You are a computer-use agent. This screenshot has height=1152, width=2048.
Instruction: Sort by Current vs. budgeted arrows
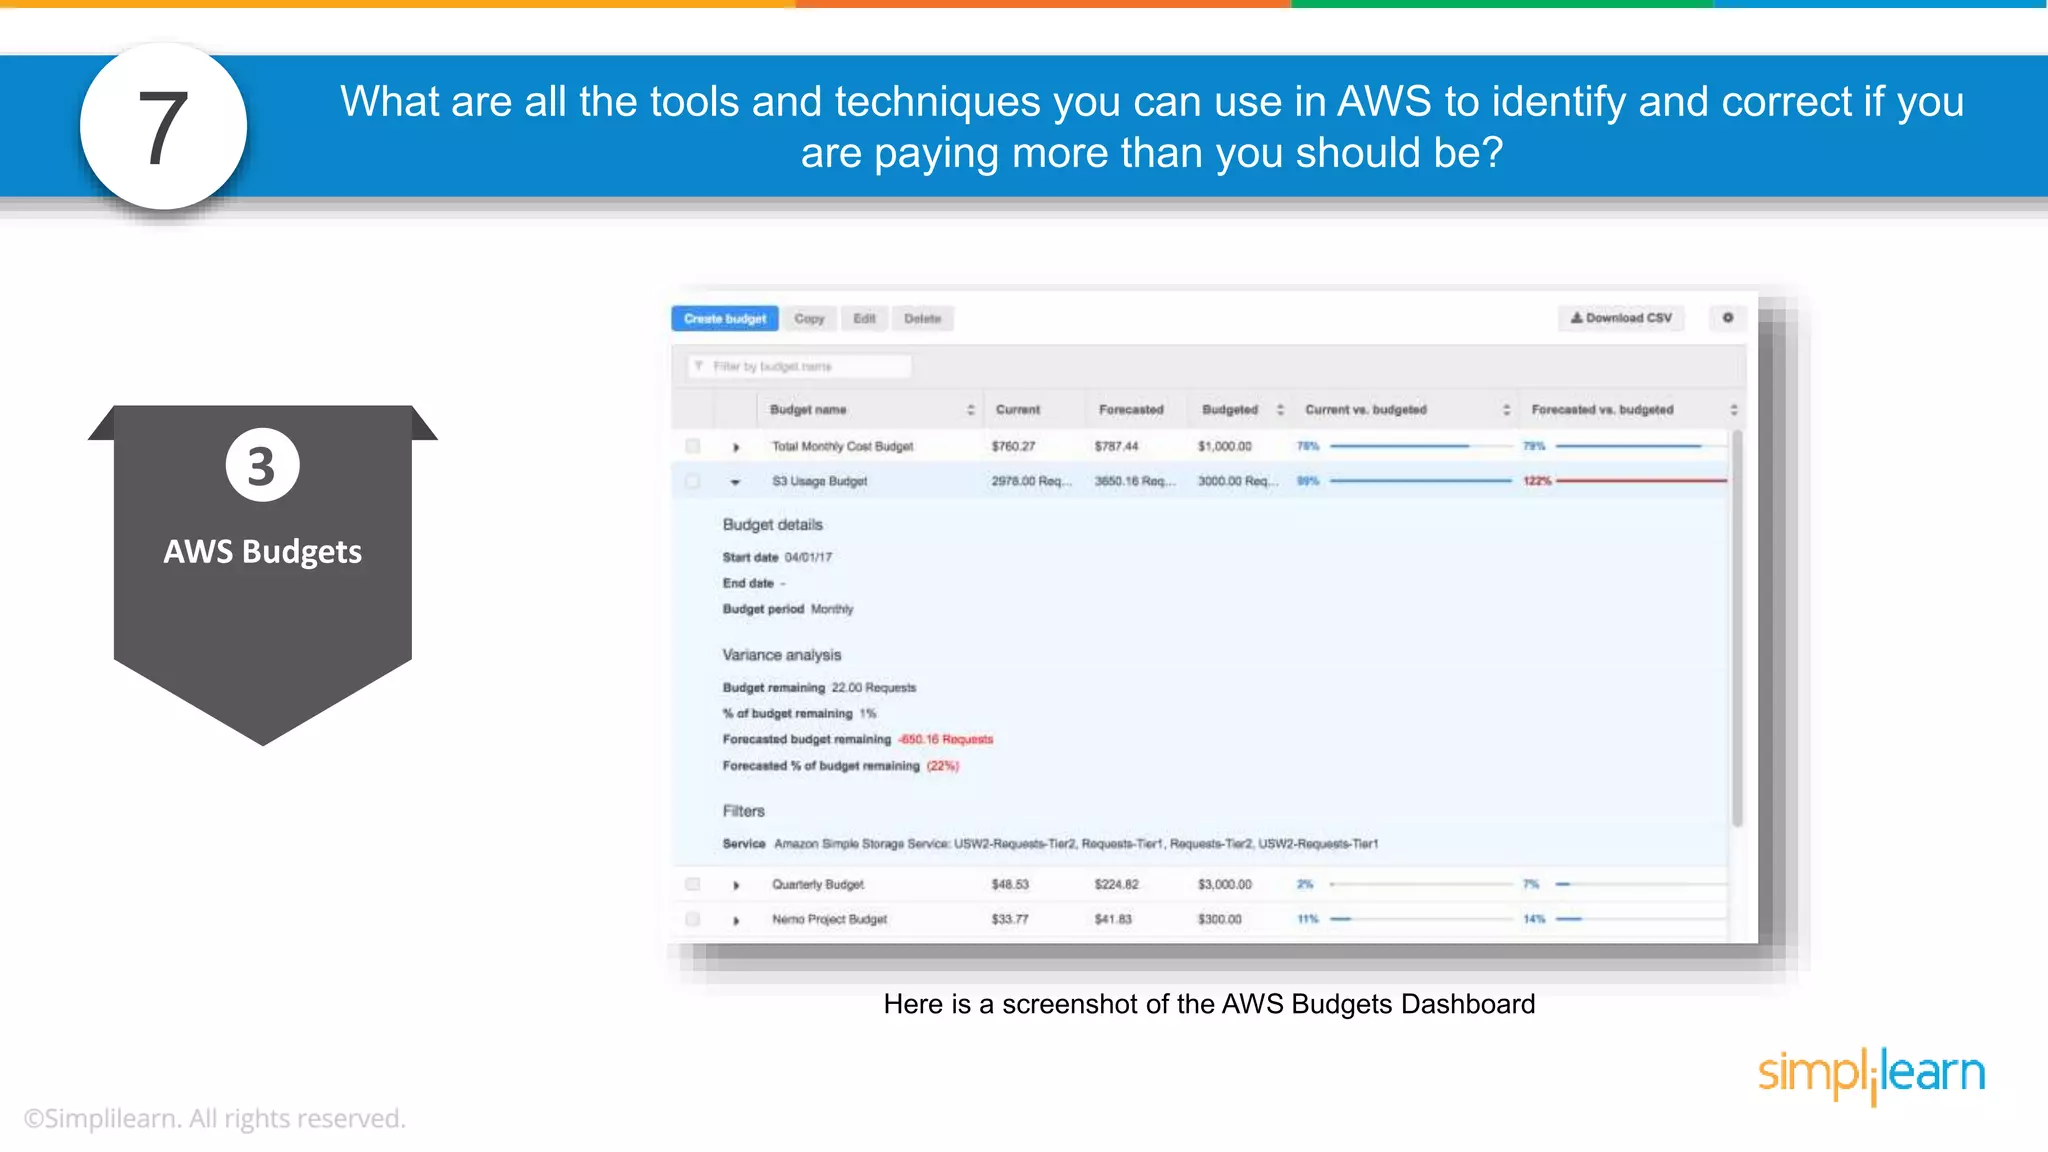(1506, 410)
